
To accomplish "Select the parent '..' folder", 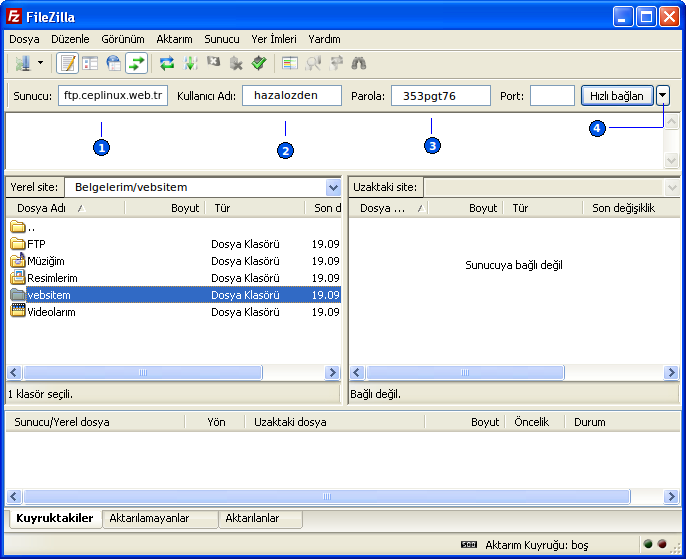I will pos(174,227).
